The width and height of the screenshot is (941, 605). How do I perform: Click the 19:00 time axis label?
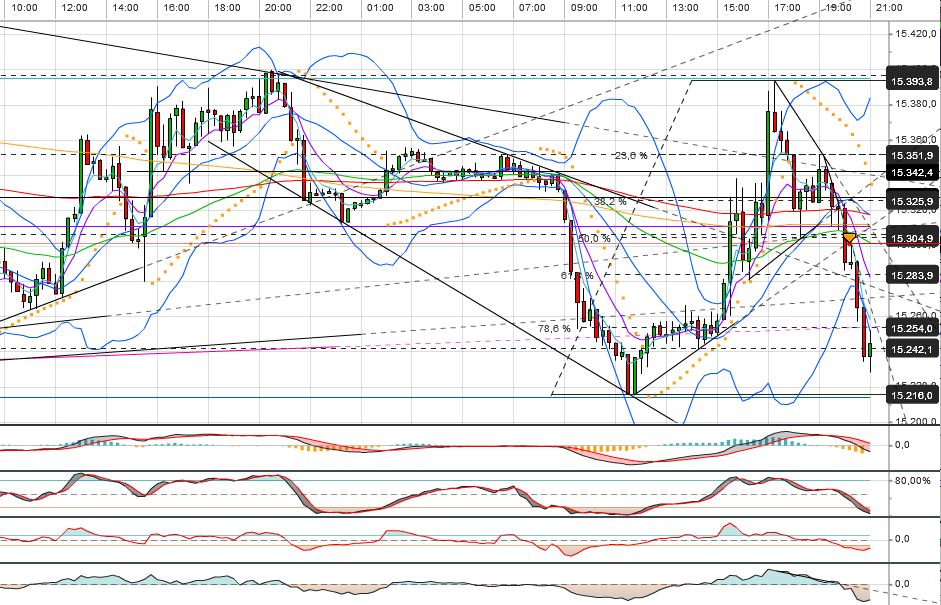coord(838,8)
